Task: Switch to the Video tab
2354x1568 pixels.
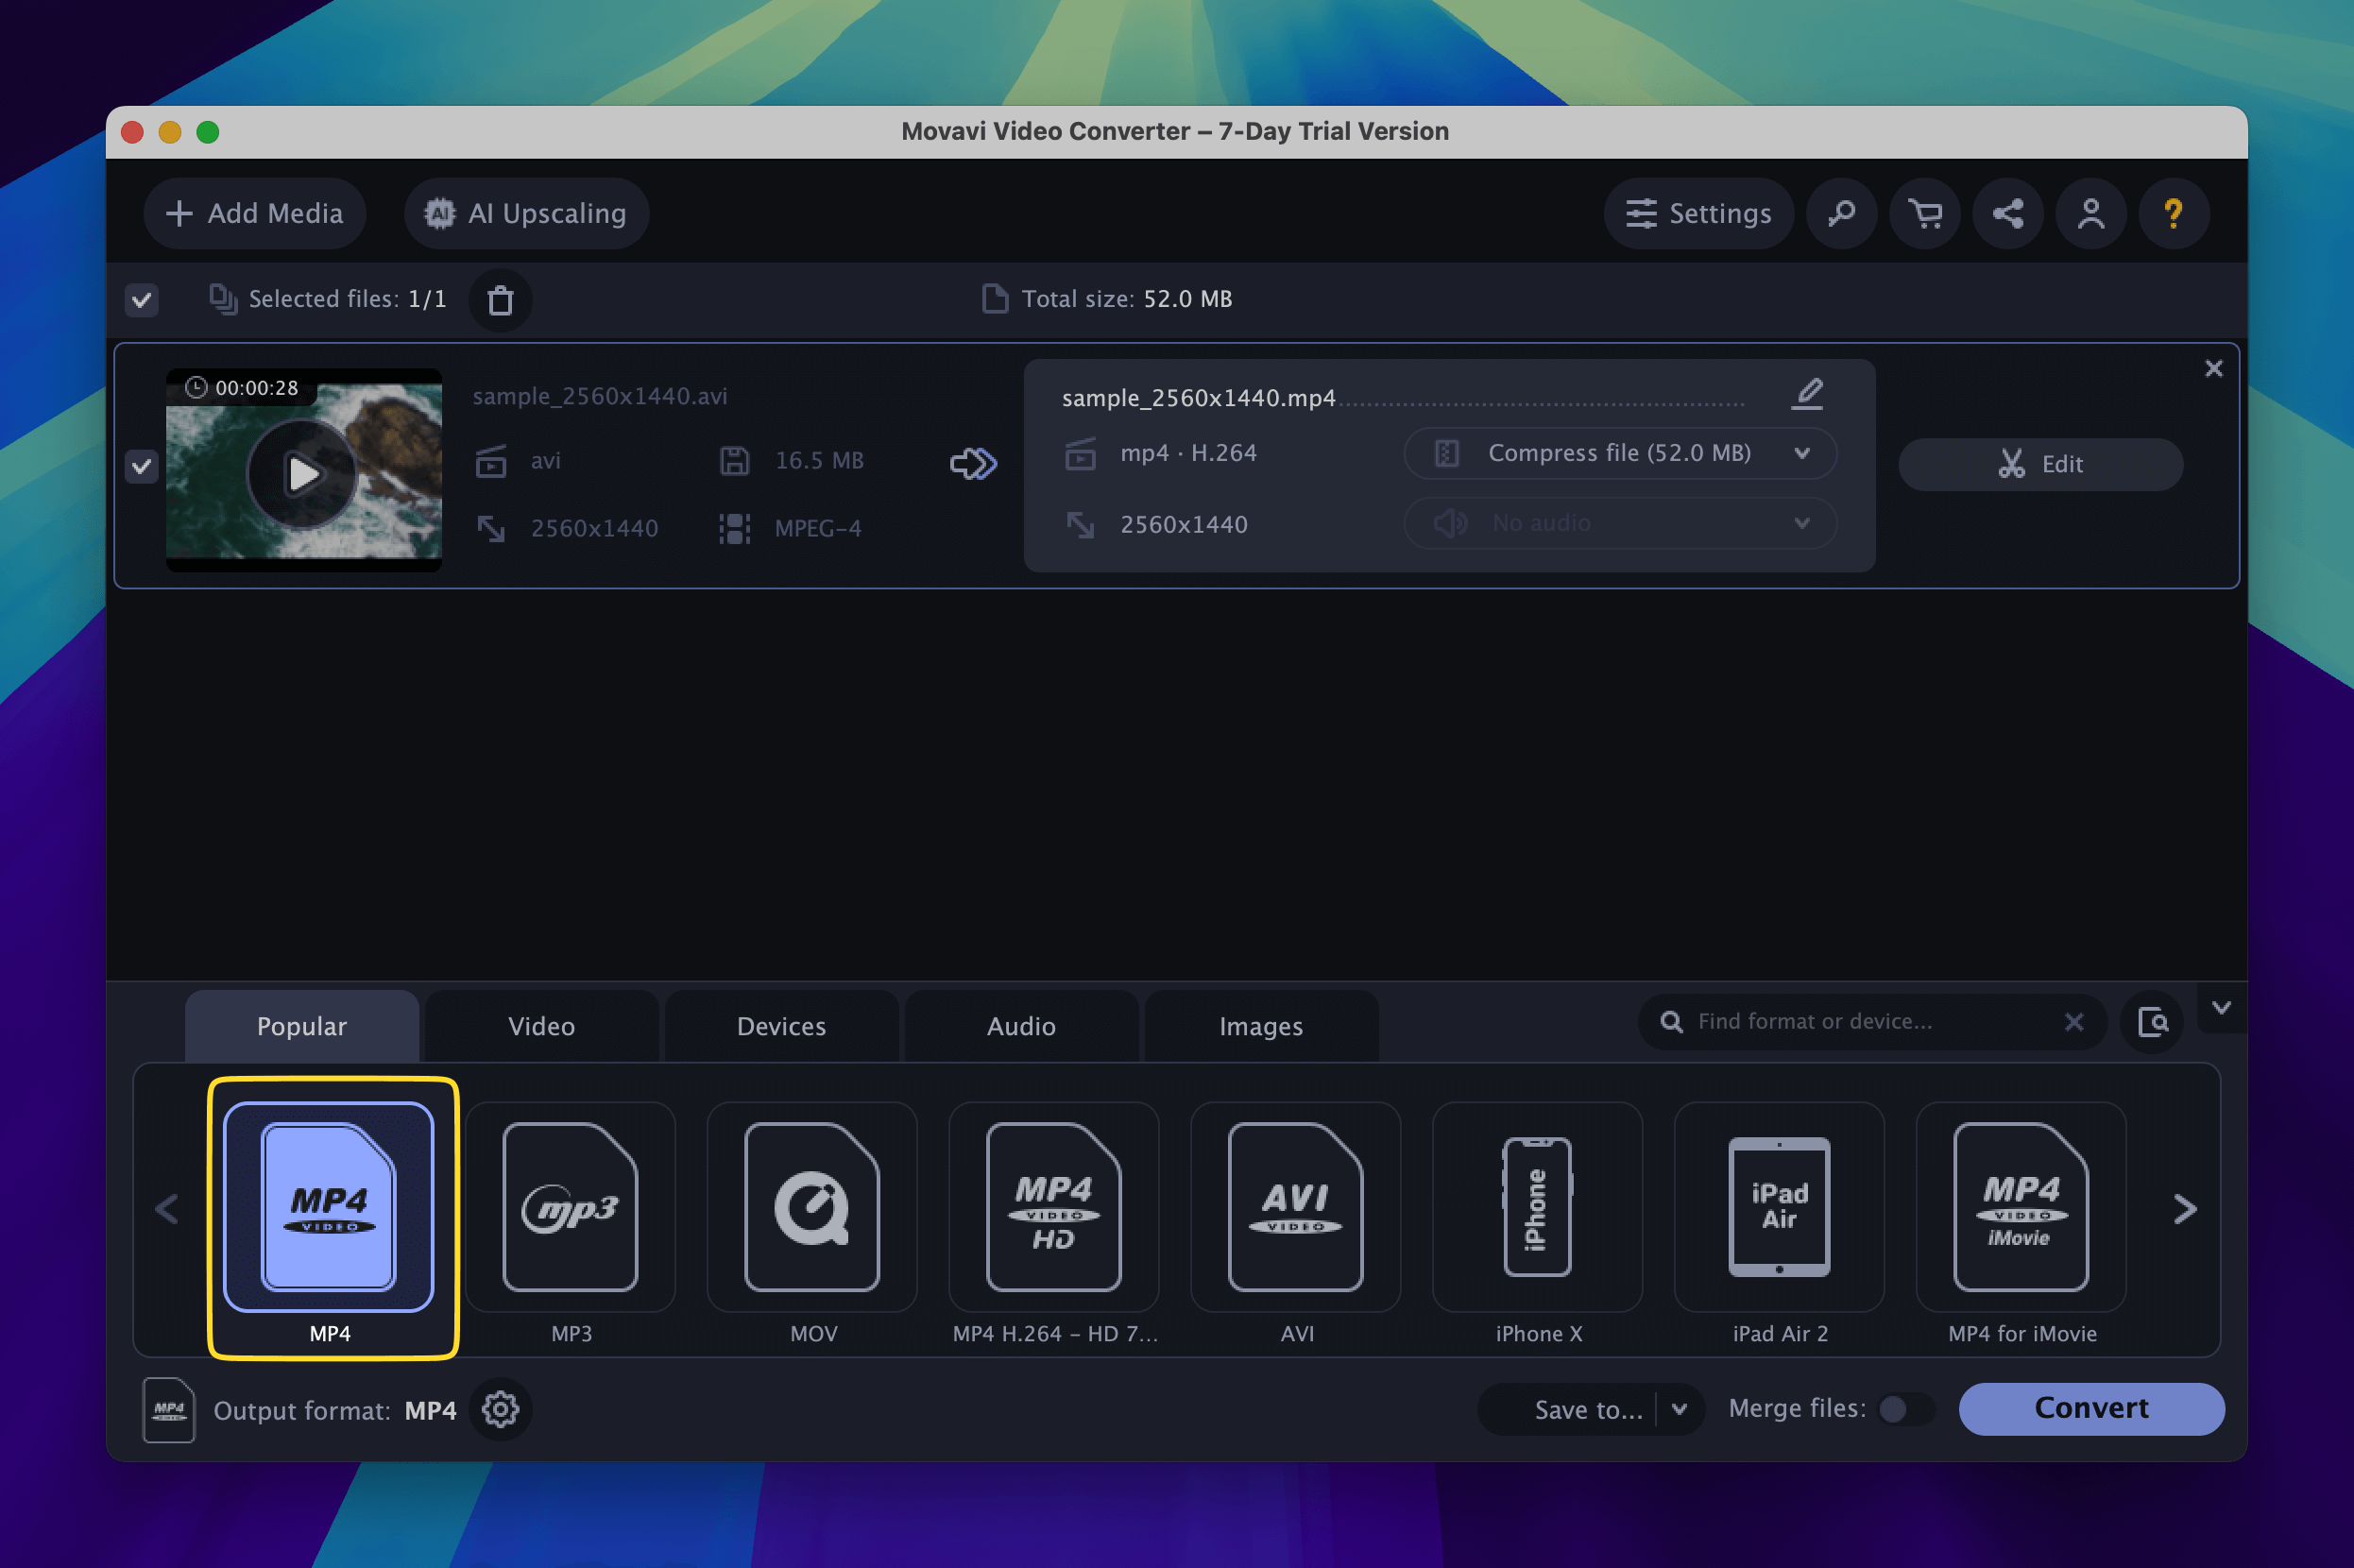Action: coord(541,1026)
